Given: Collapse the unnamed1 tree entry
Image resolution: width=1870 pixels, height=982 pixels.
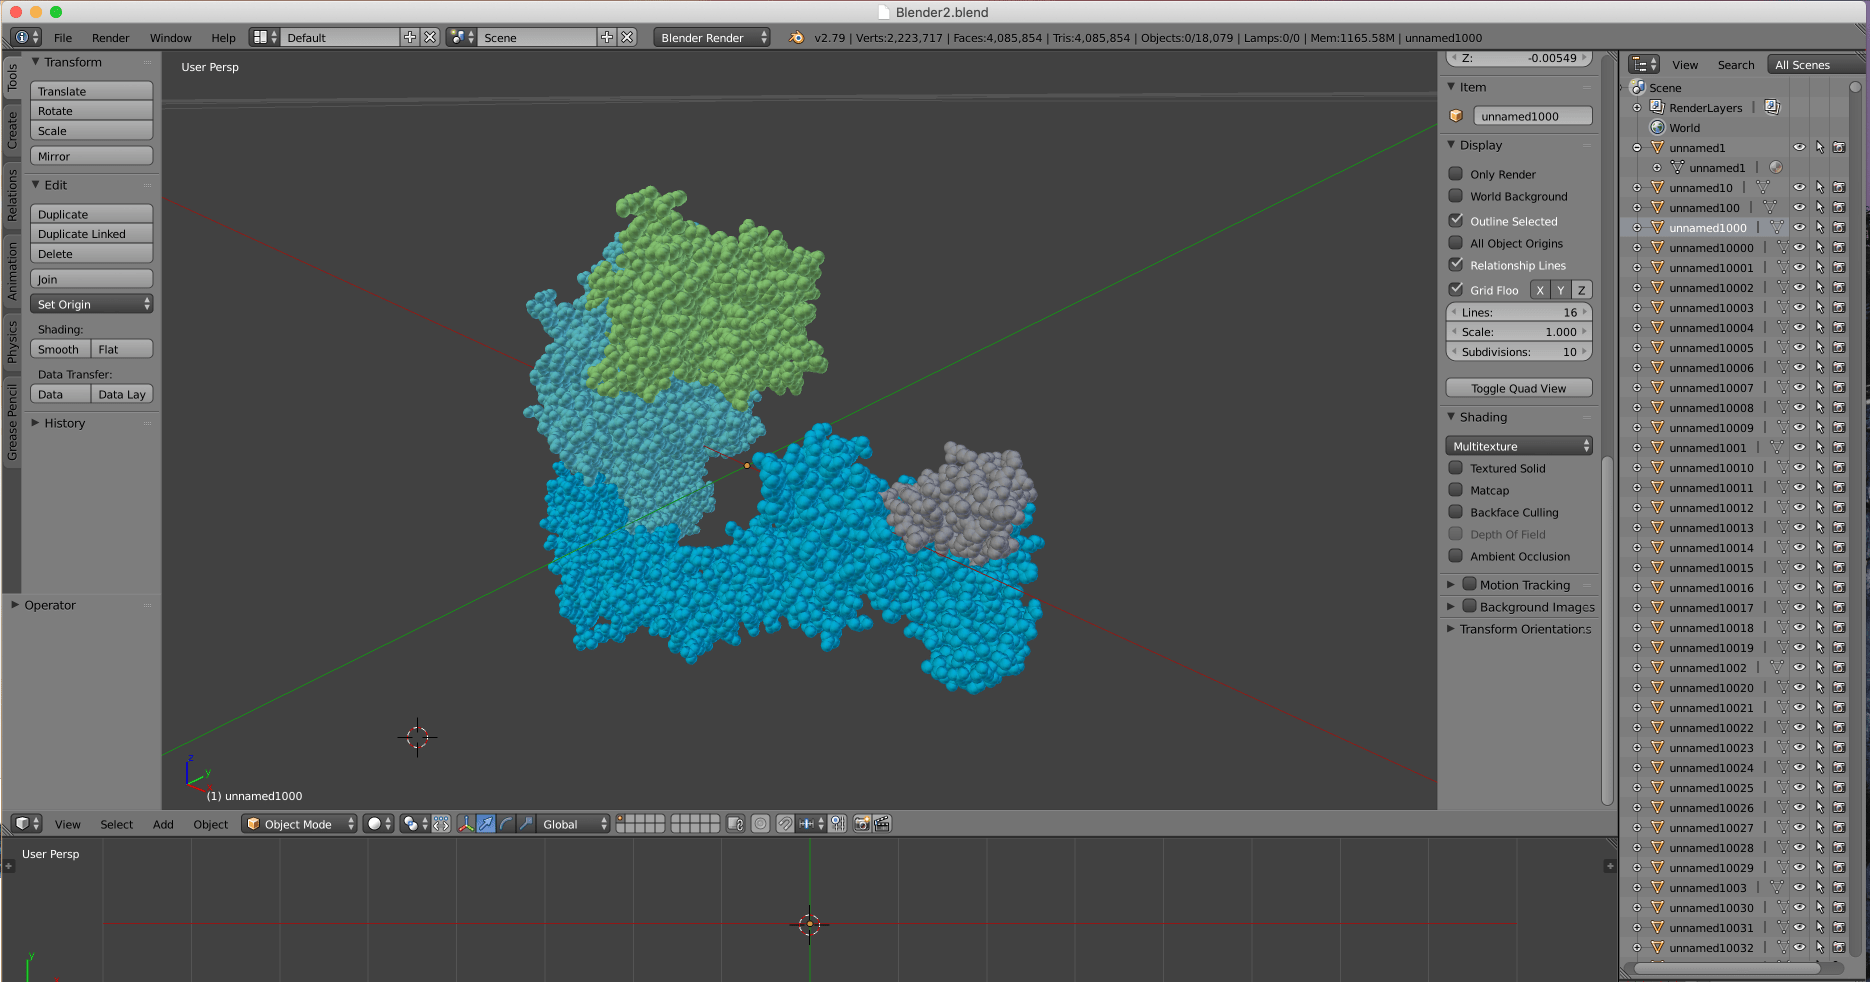Looking at the screenshot, I should pyautogui.click(x=1636, y=147).
